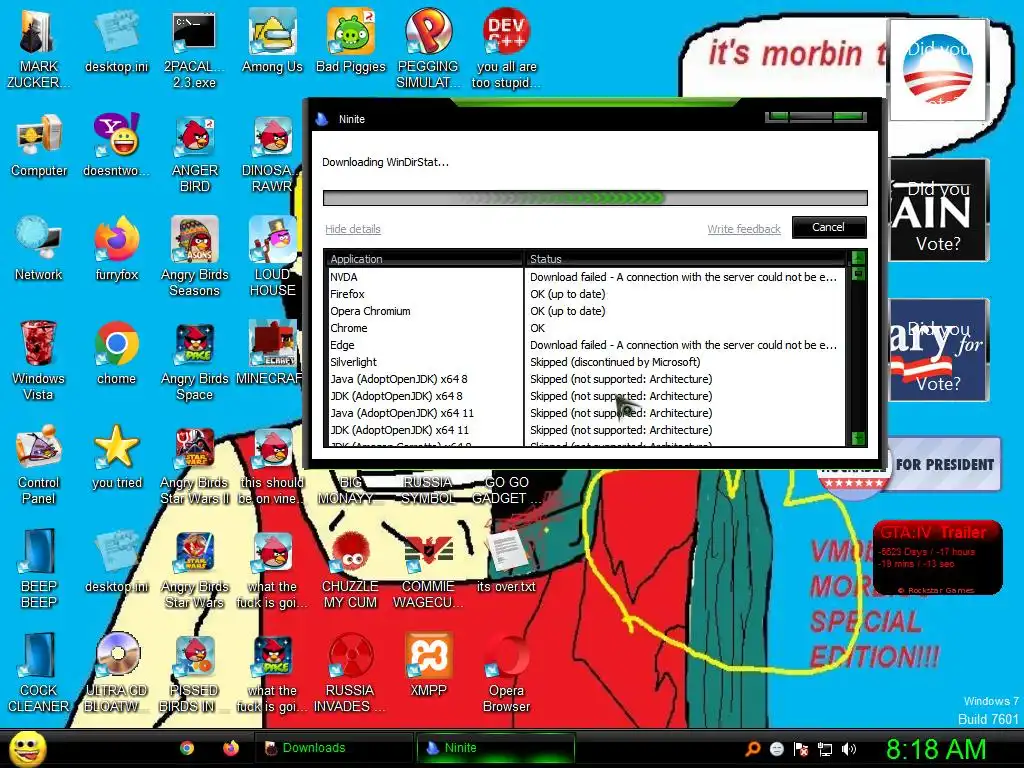The width and height of the screenshot is (1024, 768).
Task: Select the Firefox row in Ninite
Action: (584, 294)
